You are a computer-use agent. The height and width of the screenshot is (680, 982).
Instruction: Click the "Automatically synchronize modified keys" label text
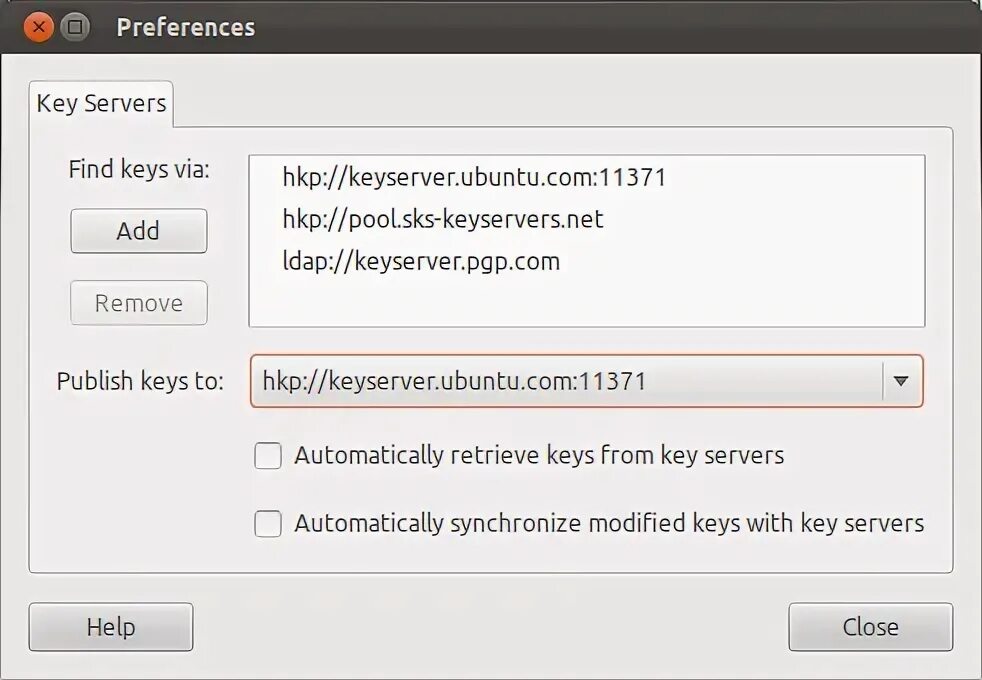[608, 523]
